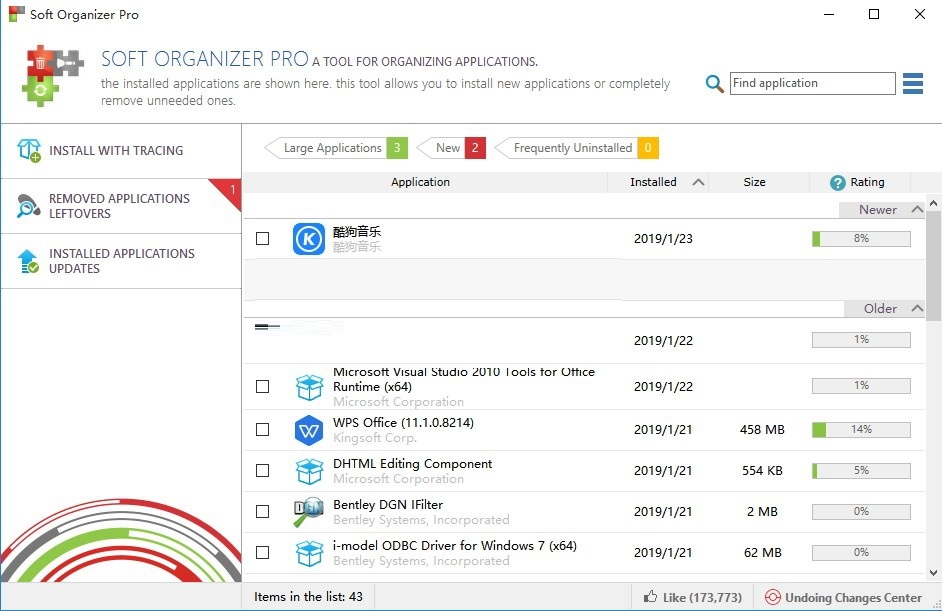Viewport: 942px width, 611px height.
Task: Click the 554 KB size value
Action: coord(762,470)
